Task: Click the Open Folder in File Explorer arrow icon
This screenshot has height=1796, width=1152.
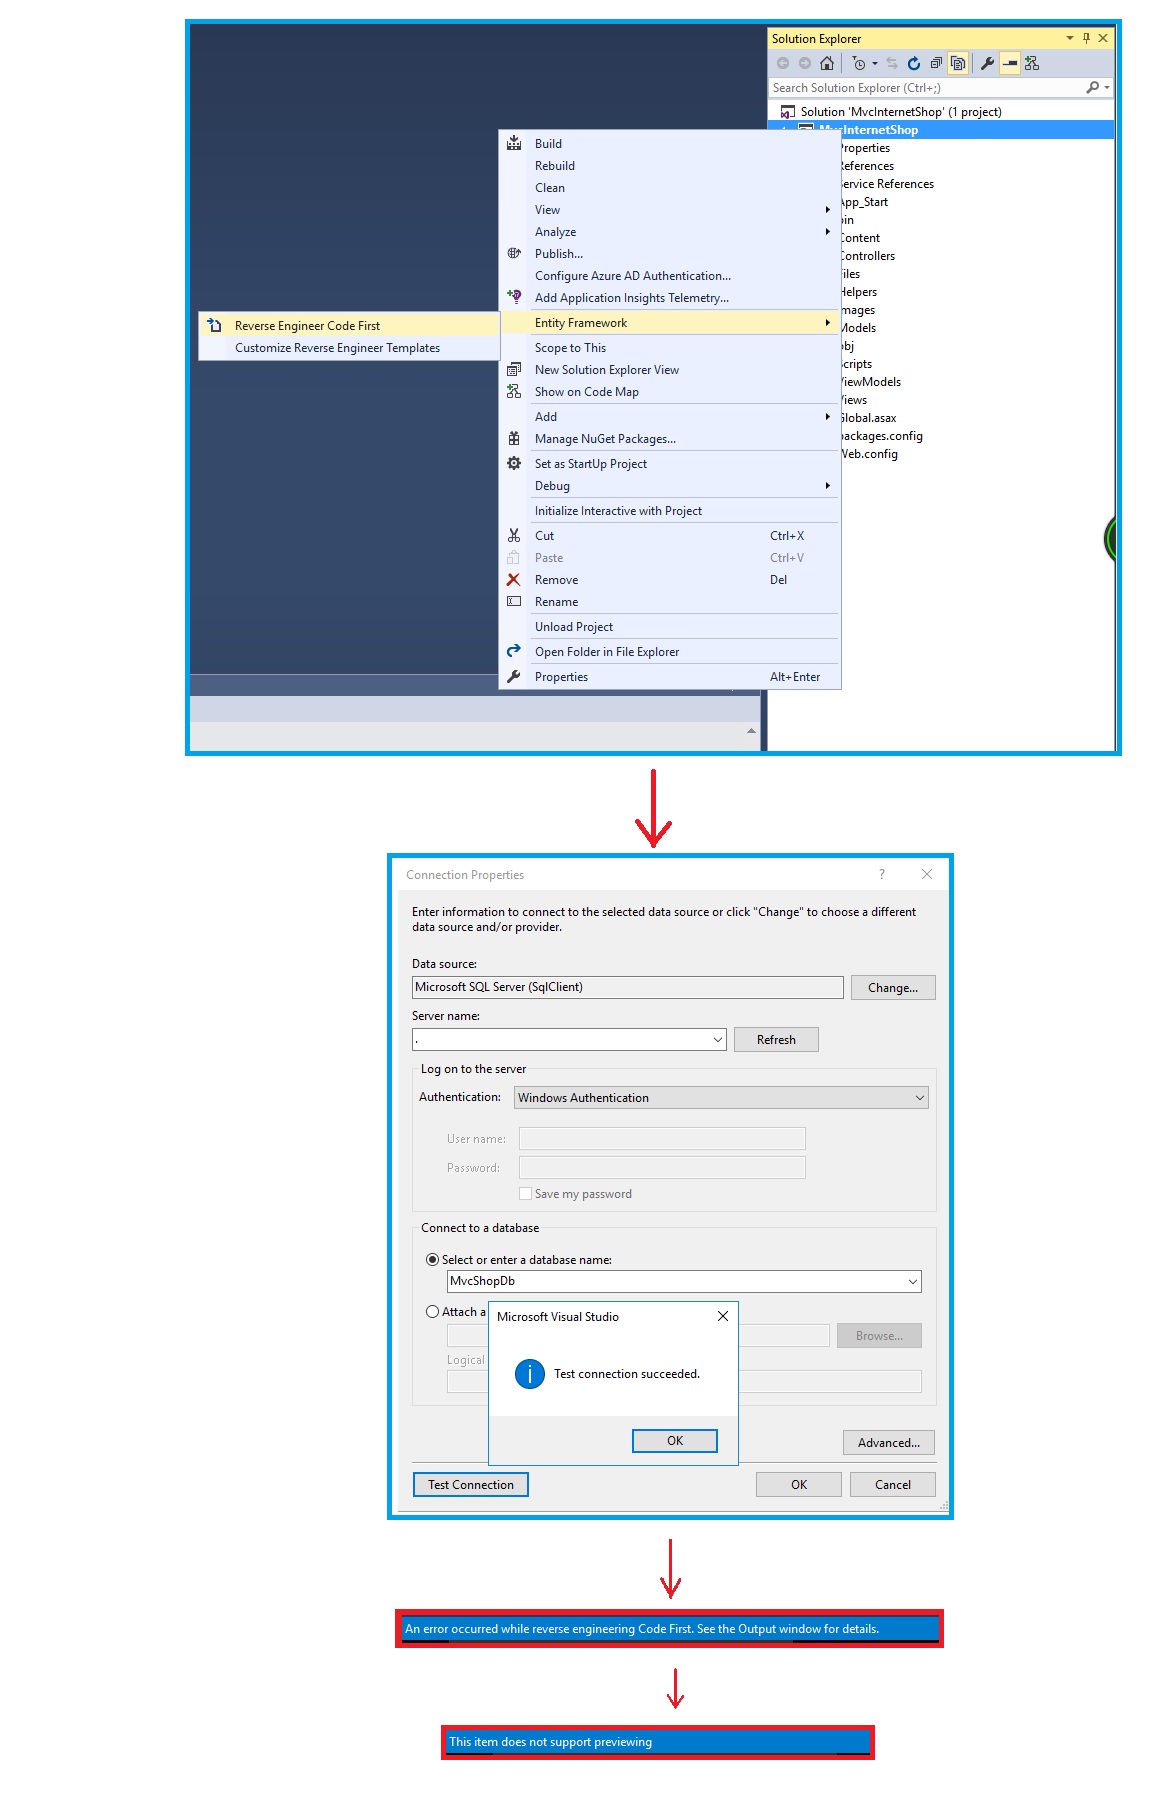Action: [514, 651]
